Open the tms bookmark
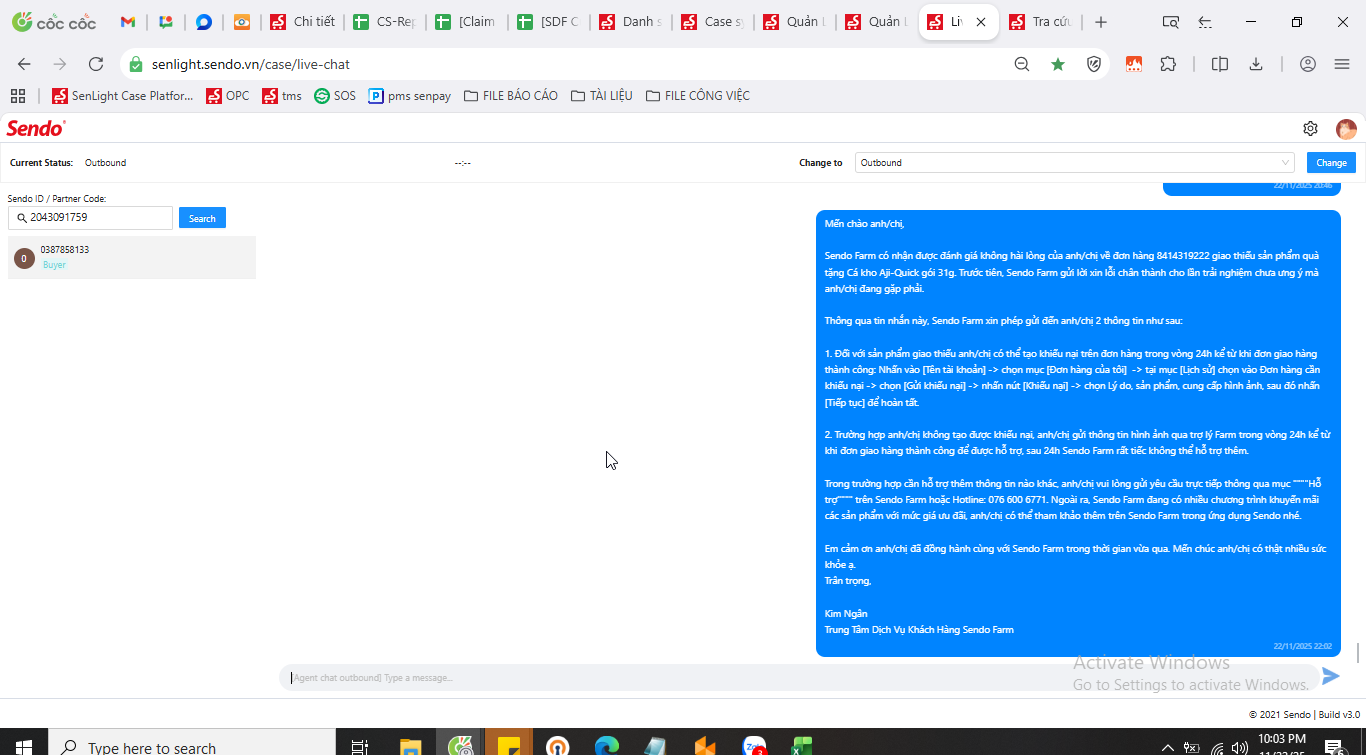The width and height of the screenshot is (1366, 755). tap(282, 96)
